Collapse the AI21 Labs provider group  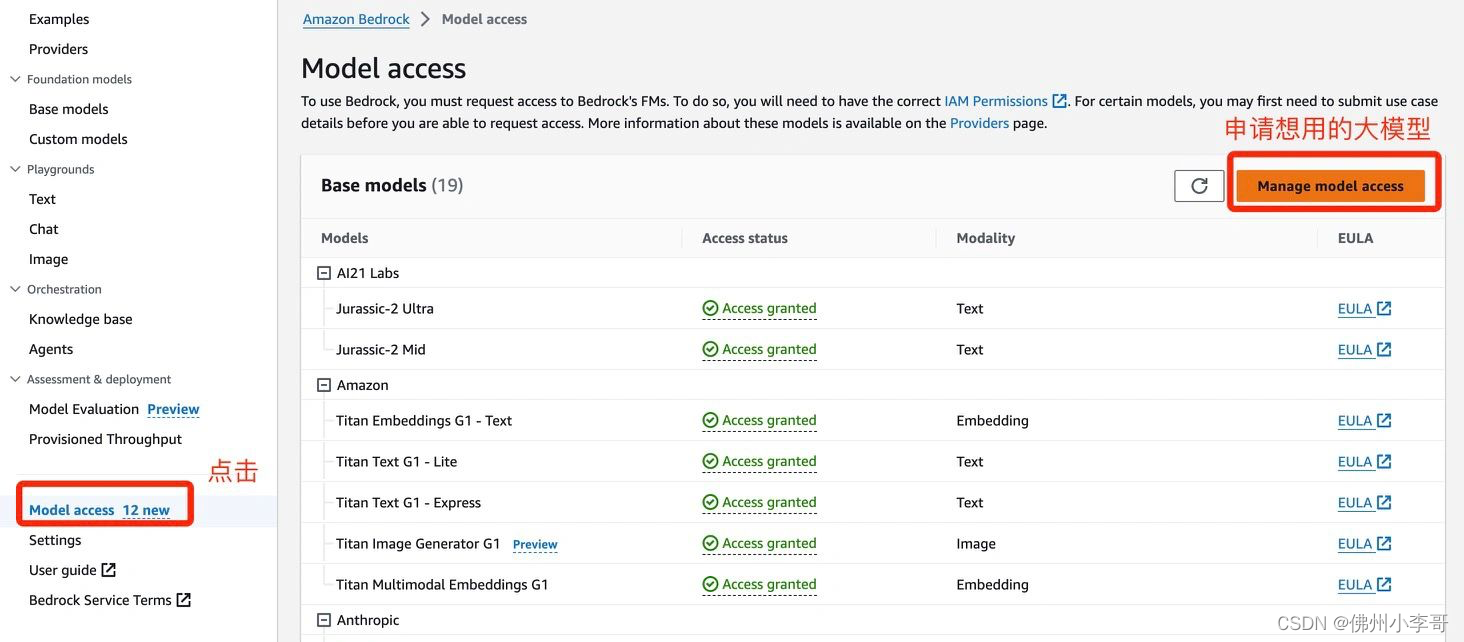point(324,273)
